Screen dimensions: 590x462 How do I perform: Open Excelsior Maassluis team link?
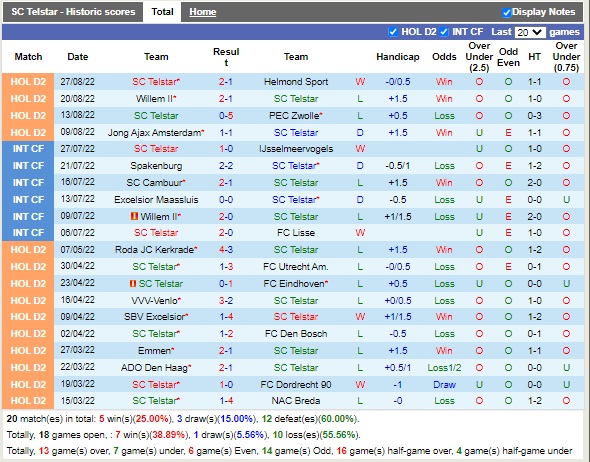coord(156,200)
